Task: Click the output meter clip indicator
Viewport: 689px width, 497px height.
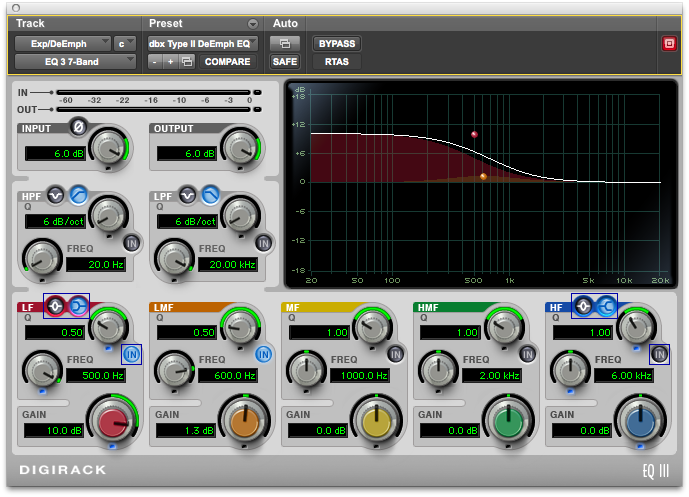Action: [257, 109]
